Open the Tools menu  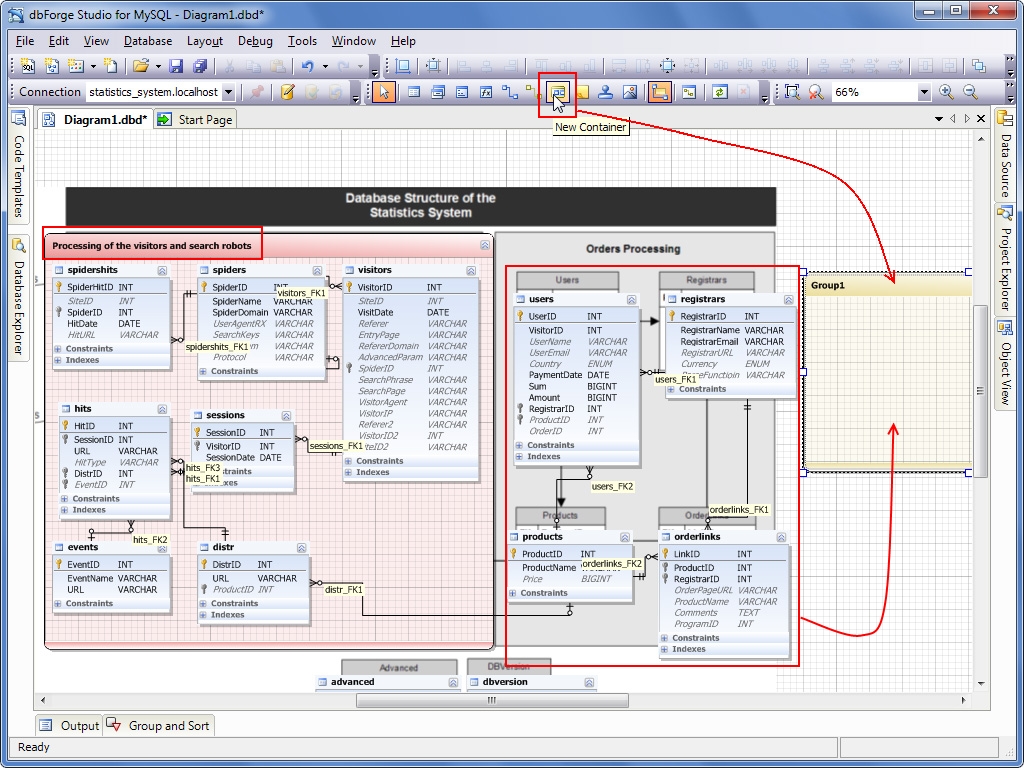[x=302, y=40]
